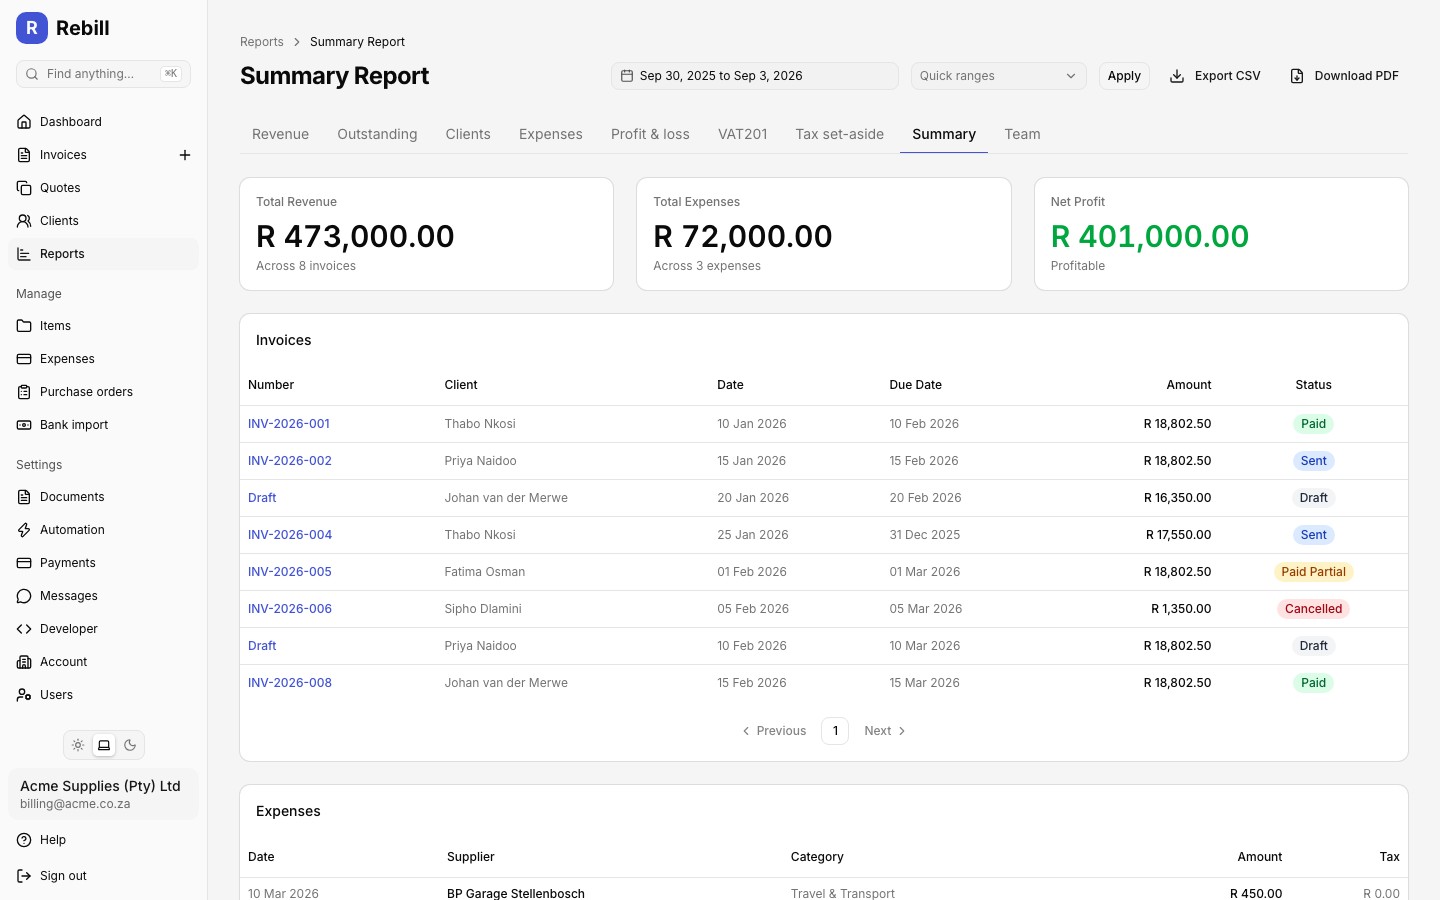Open invoice INV-2026-006
This screenshot has width=1440, height=900.
tap(290, 609)
